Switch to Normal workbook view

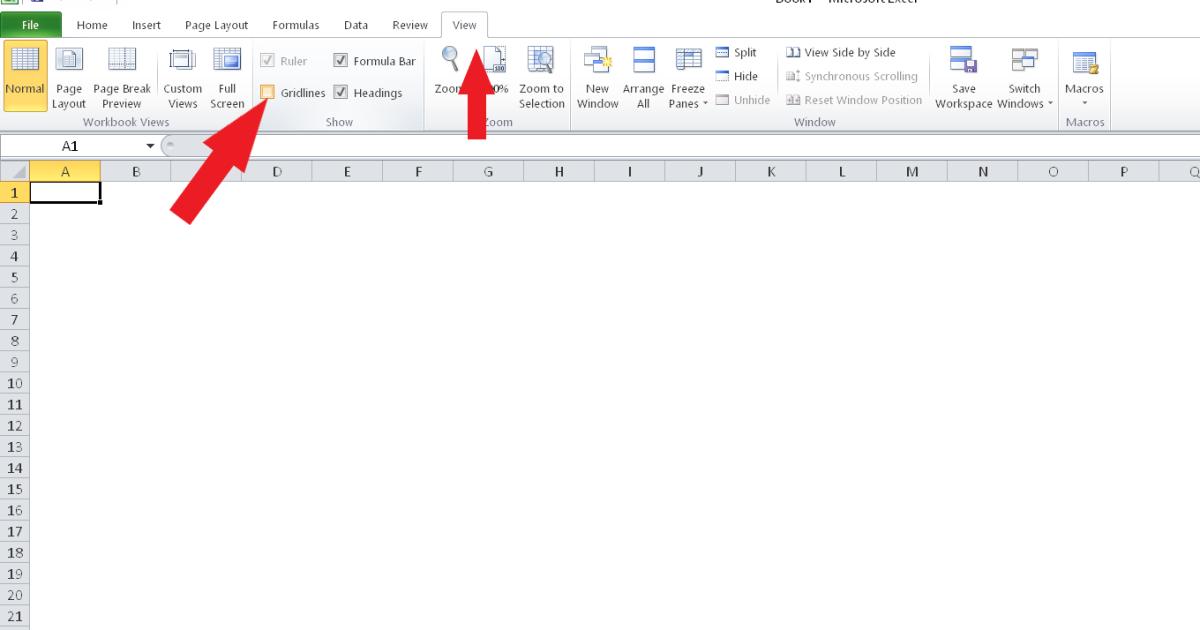coord(24,77)
